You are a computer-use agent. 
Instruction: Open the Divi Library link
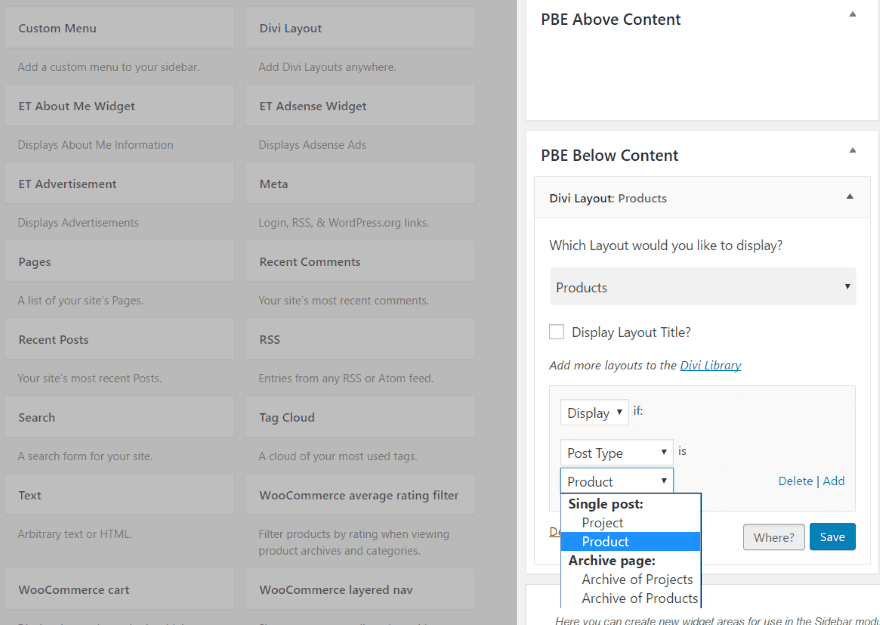point(710,365)
